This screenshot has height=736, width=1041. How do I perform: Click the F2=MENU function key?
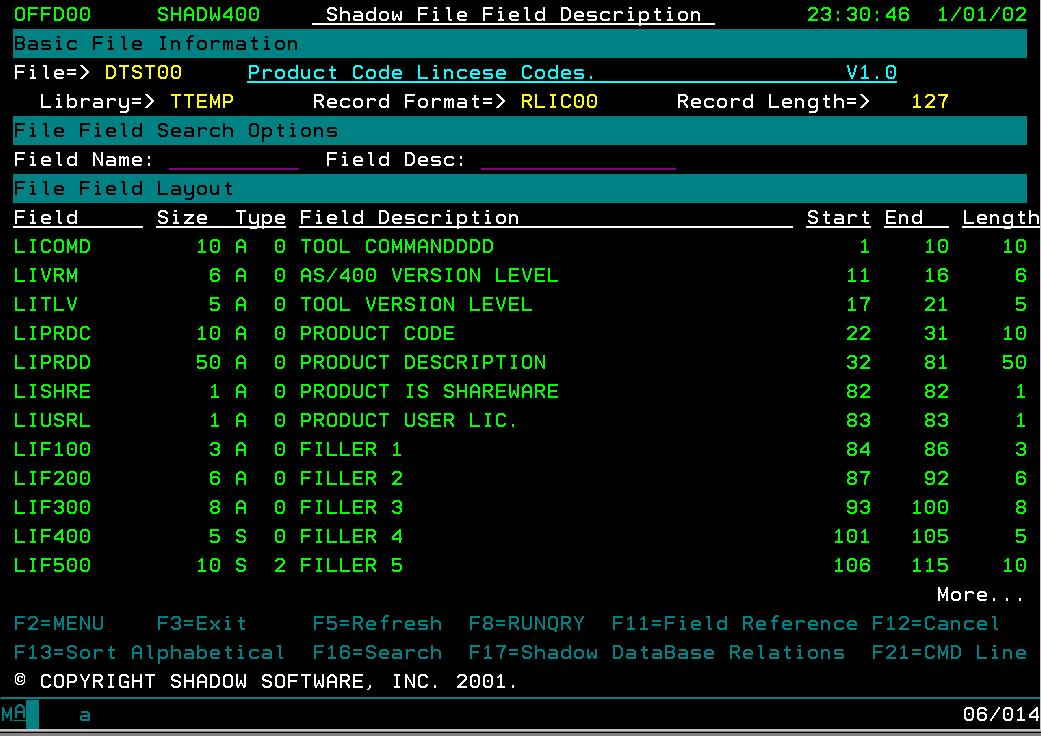click(59, 624)
